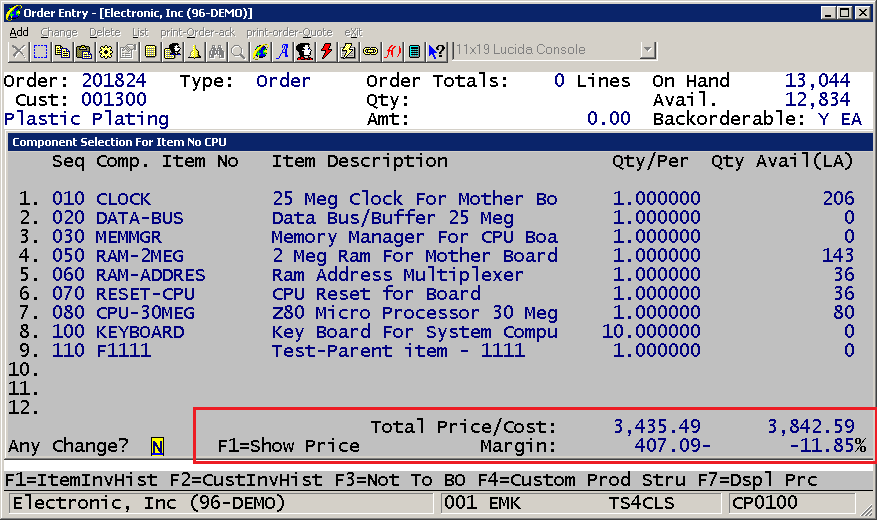The image size is (877, 520).
Task: Open the print-order-Quote menu
Action: (289, 32)
